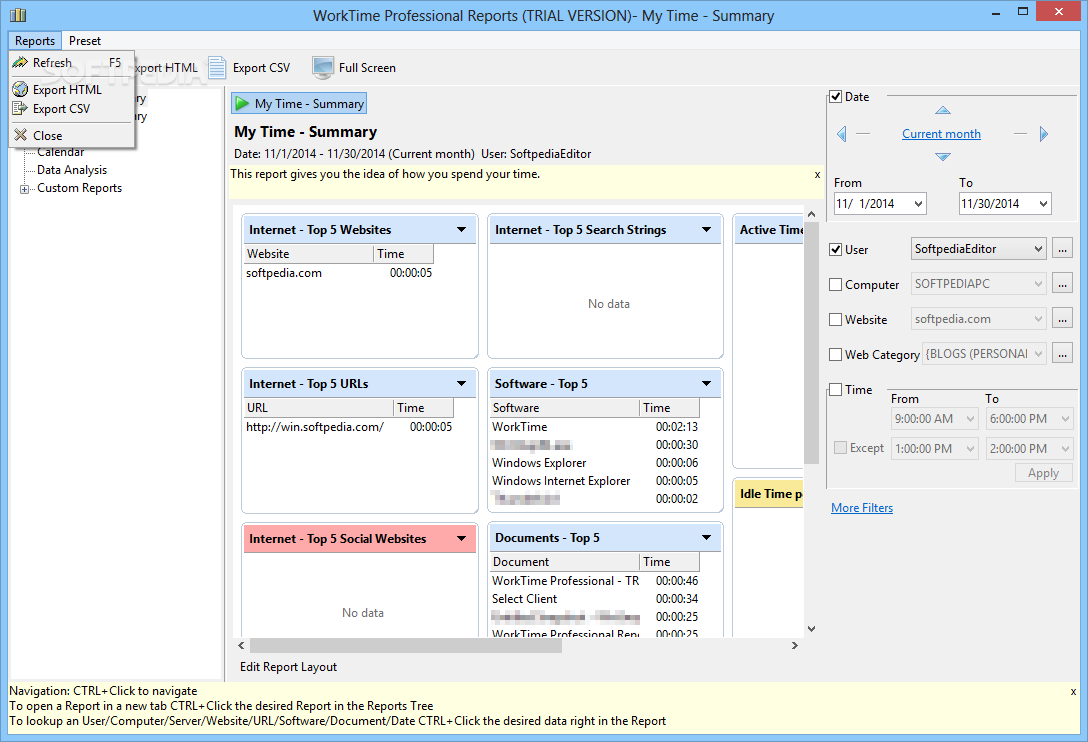Screen dimensions: 1088x742
Task: Click the Website column header
Action: pos(309,254)
